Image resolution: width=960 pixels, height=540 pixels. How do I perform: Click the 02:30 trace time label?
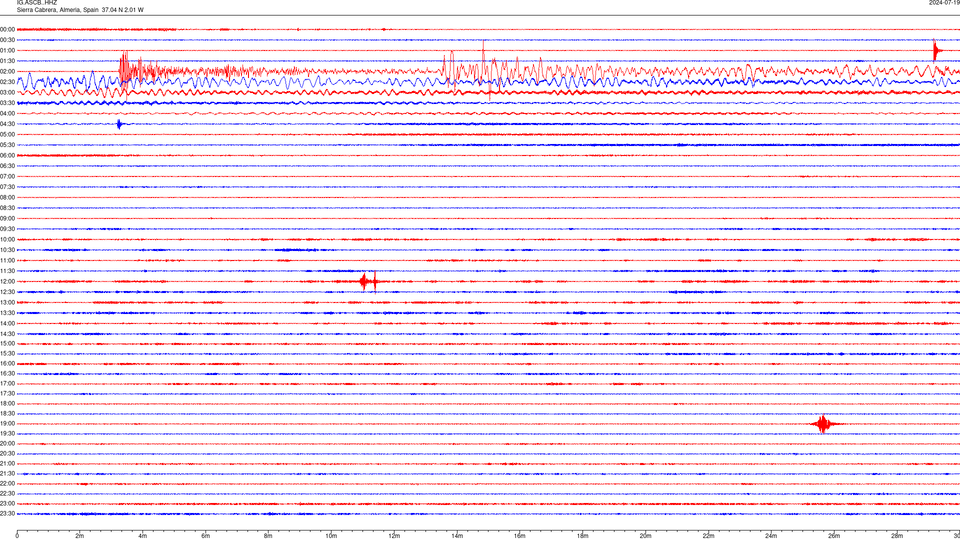coord(7,81)
